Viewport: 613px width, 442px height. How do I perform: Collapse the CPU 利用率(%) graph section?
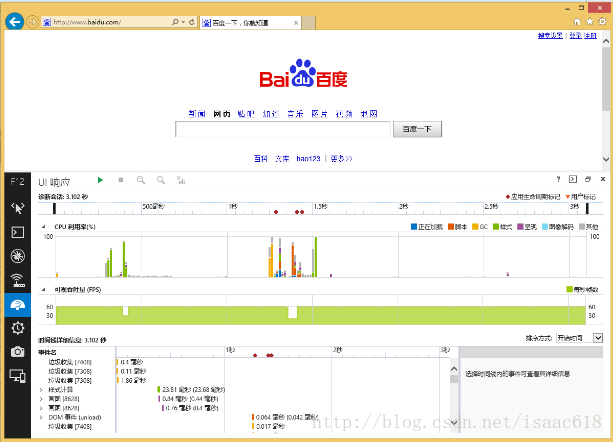43,227
